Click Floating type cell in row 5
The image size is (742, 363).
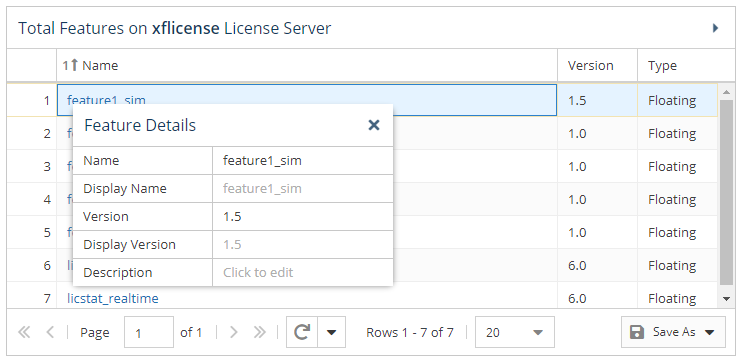(x=678, y=232)
